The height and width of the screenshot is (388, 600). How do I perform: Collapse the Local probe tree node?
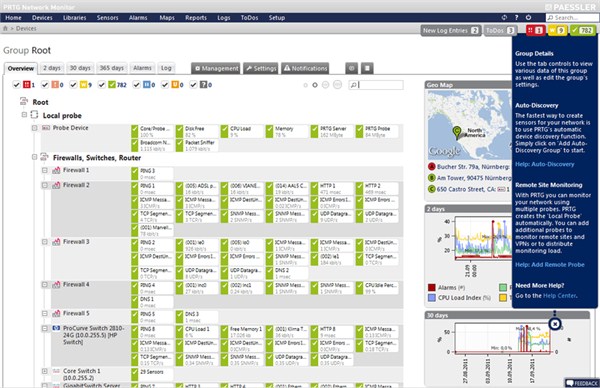tap(24, 115)
